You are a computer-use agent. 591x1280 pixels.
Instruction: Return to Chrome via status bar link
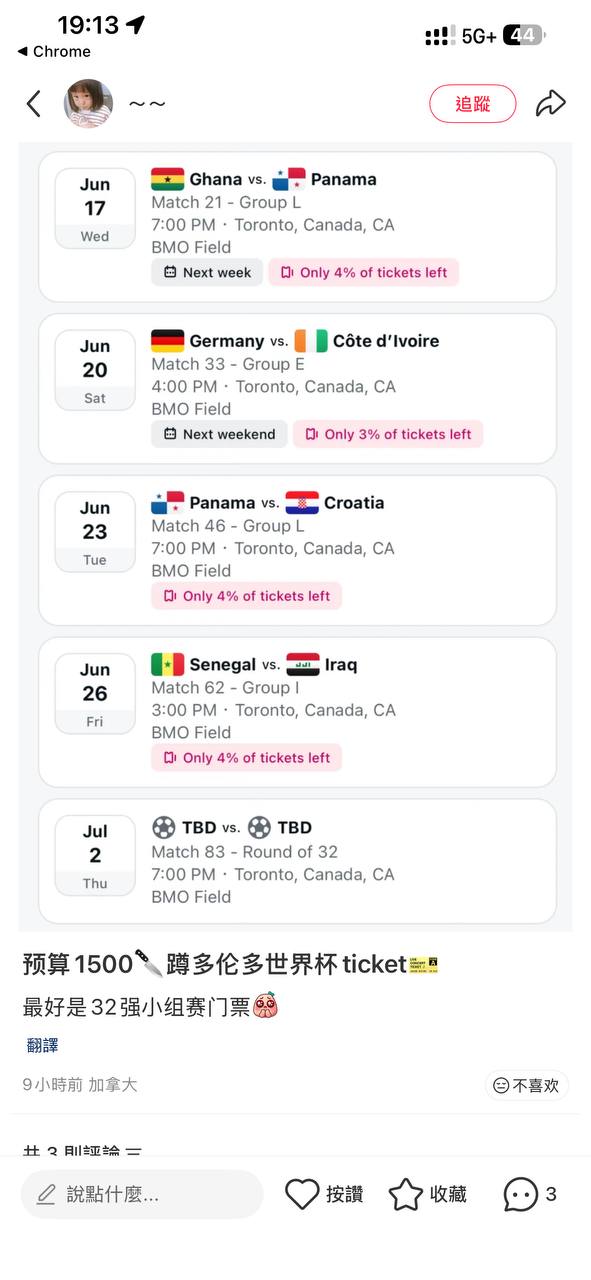[x=54, y=51]
